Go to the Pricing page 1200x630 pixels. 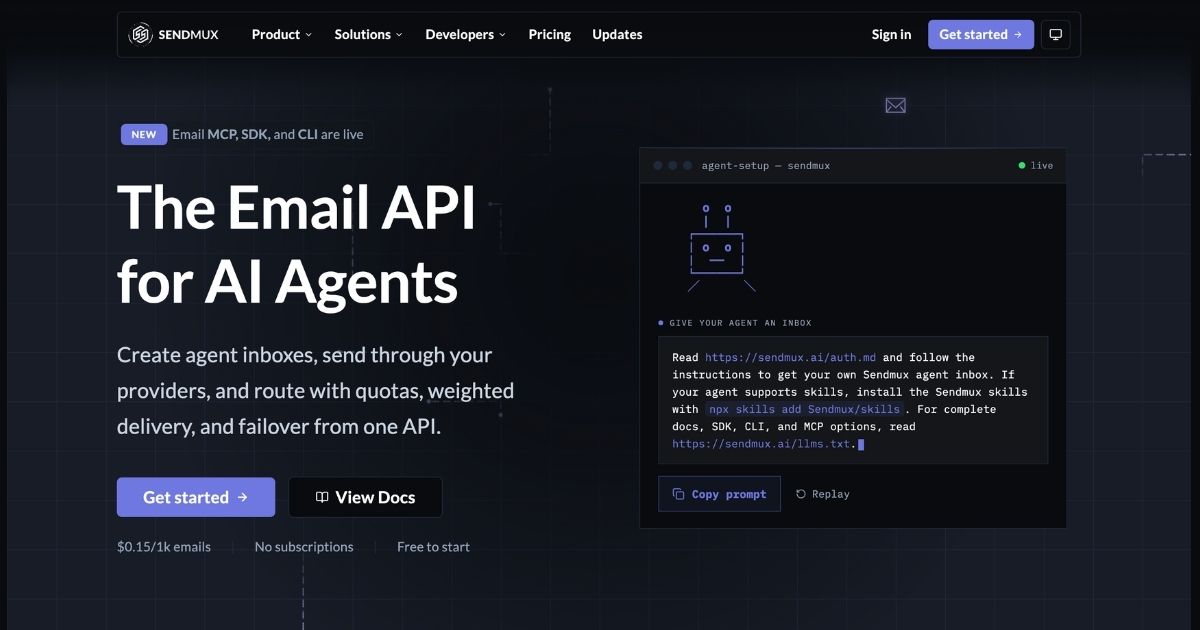[550, 34]
